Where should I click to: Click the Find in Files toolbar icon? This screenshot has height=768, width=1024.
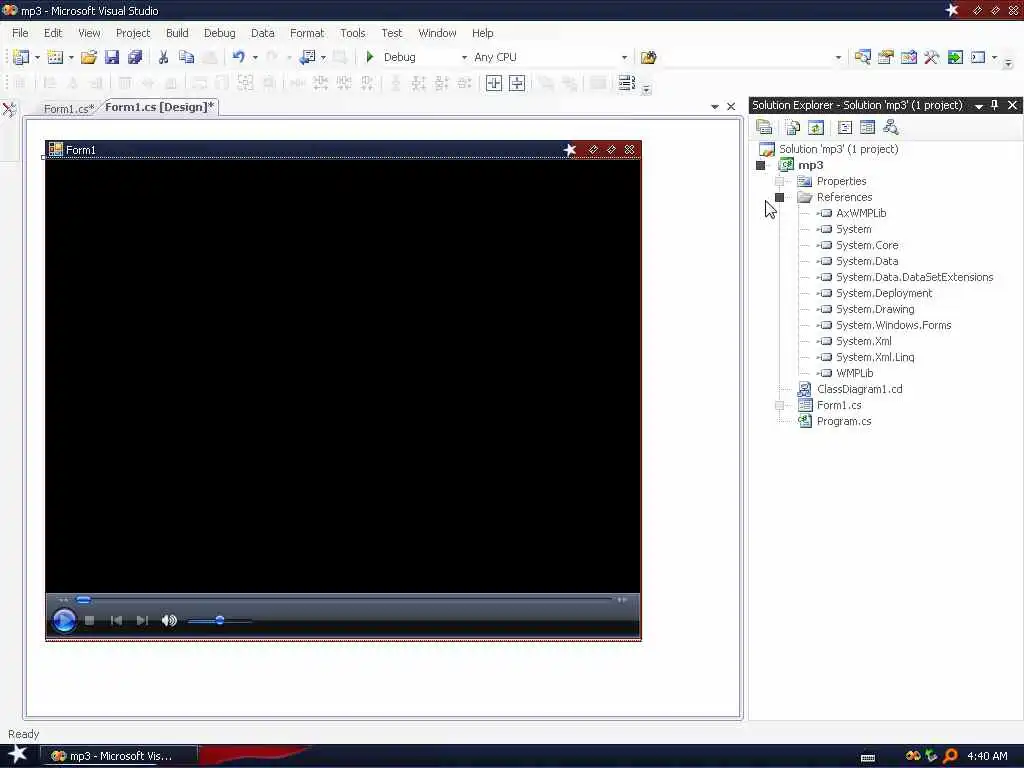[648, 57]
